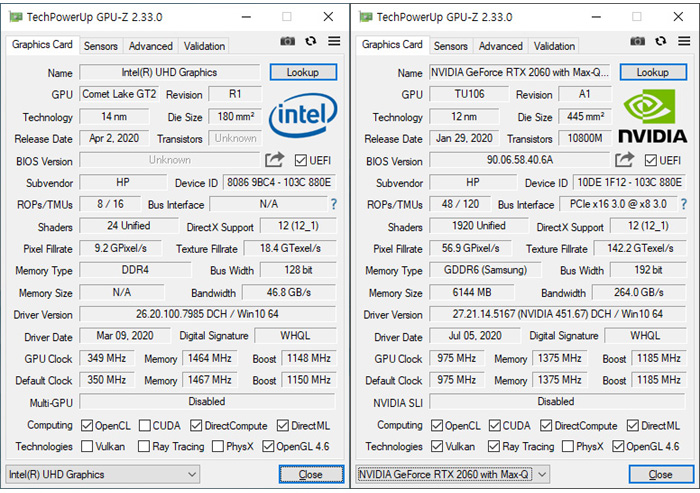Click Memory Type field GDDR6 (Samsung)
This screenshot has height=493, width=700.
pos(485,270)
